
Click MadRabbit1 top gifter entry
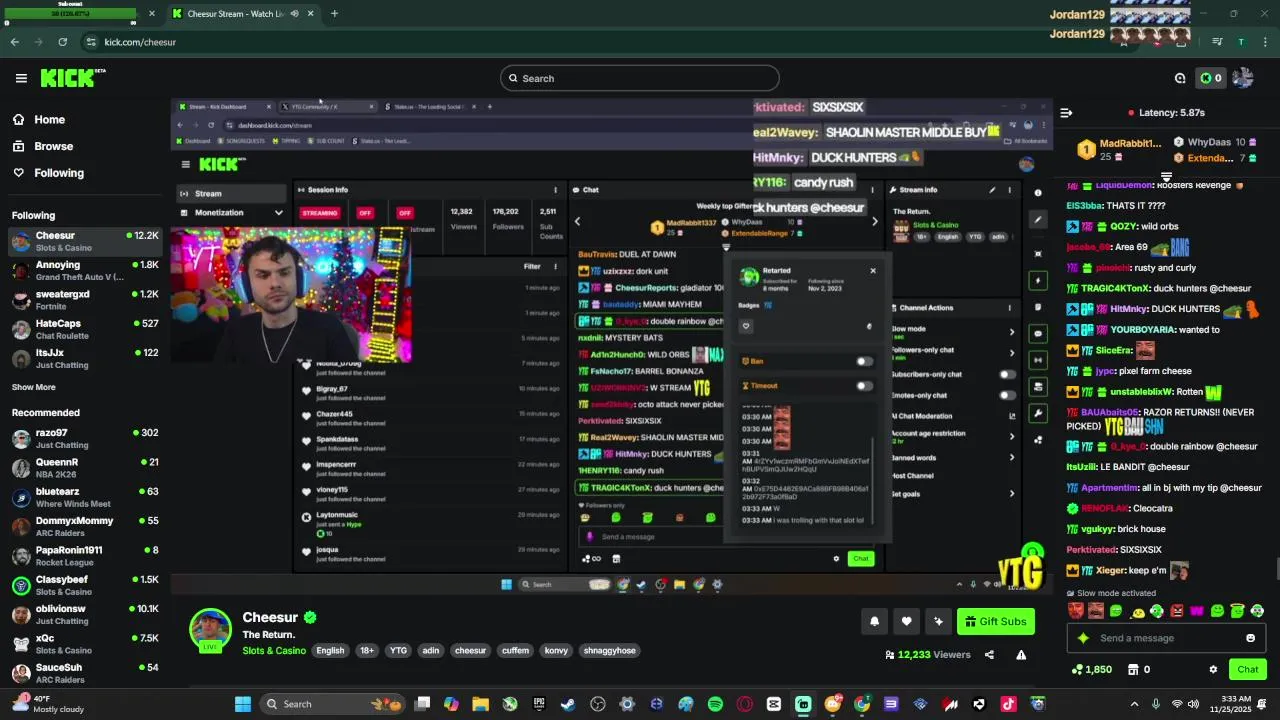coord(1120,150)
